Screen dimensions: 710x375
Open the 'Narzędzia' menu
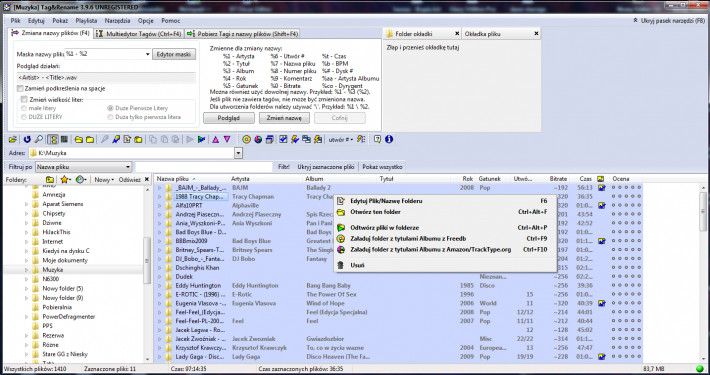[117, 21]
